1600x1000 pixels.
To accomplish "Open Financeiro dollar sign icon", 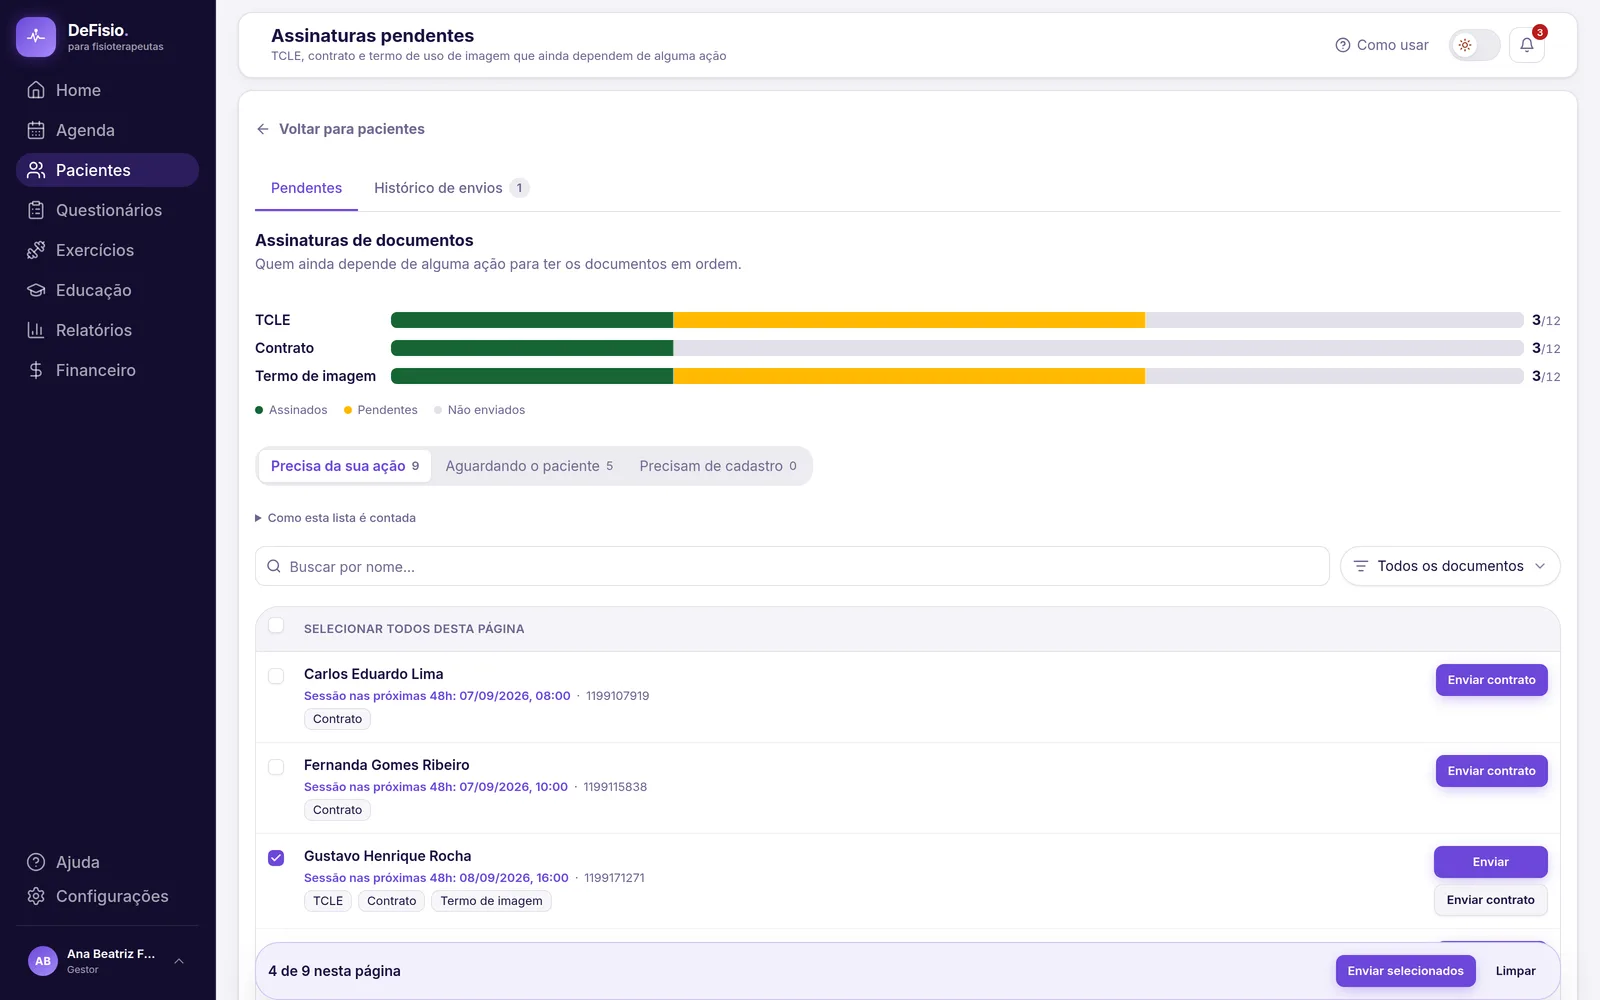I will click(36, 370).
